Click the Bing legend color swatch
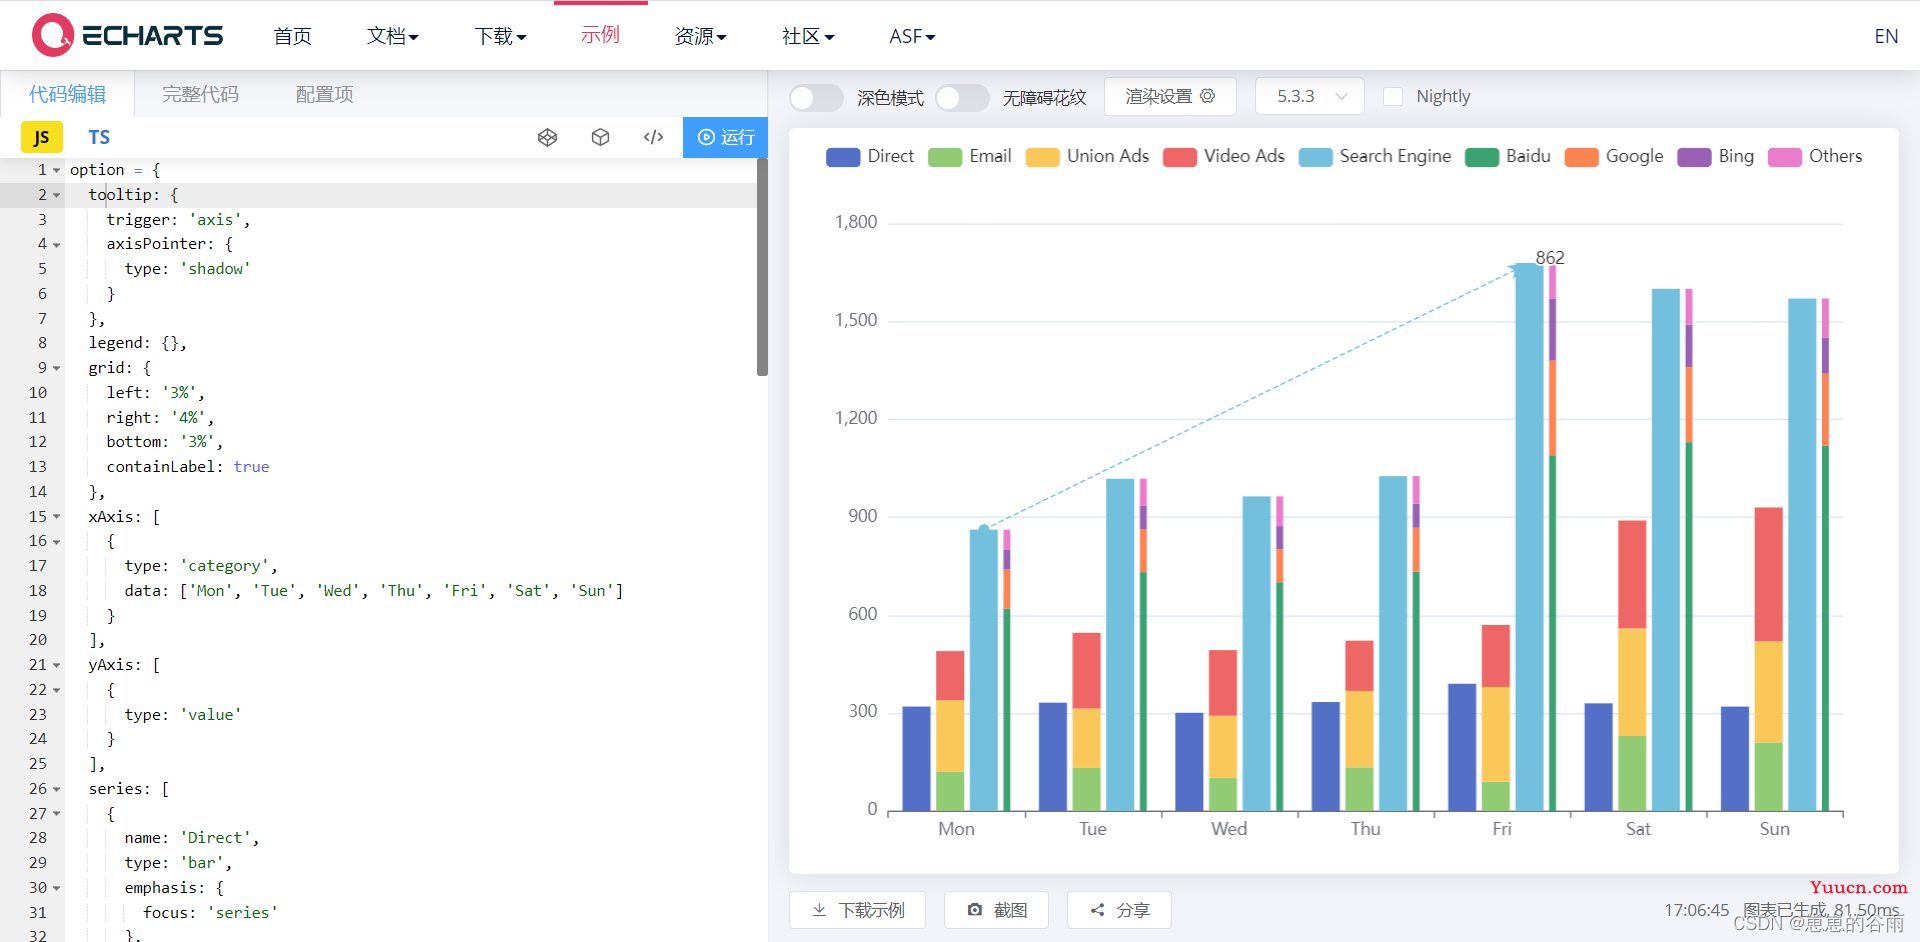 (1694, 157)
